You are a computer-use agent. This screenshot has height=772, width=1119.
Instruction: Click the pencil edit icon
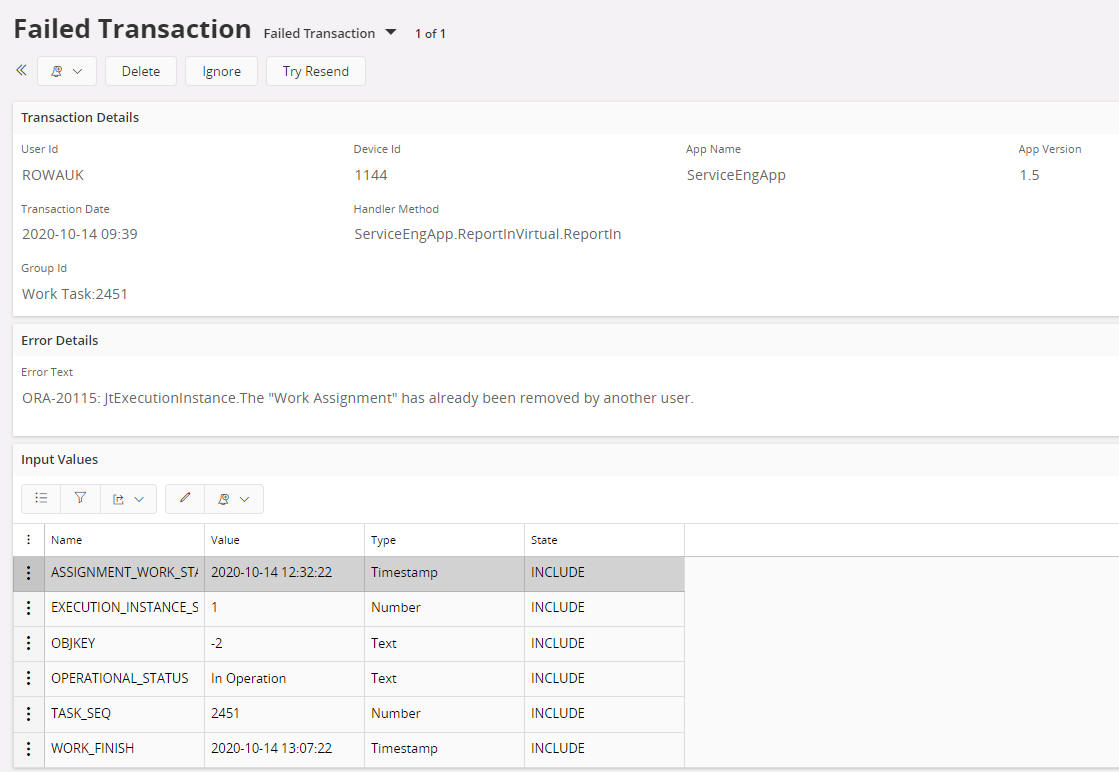coord(185,498)
